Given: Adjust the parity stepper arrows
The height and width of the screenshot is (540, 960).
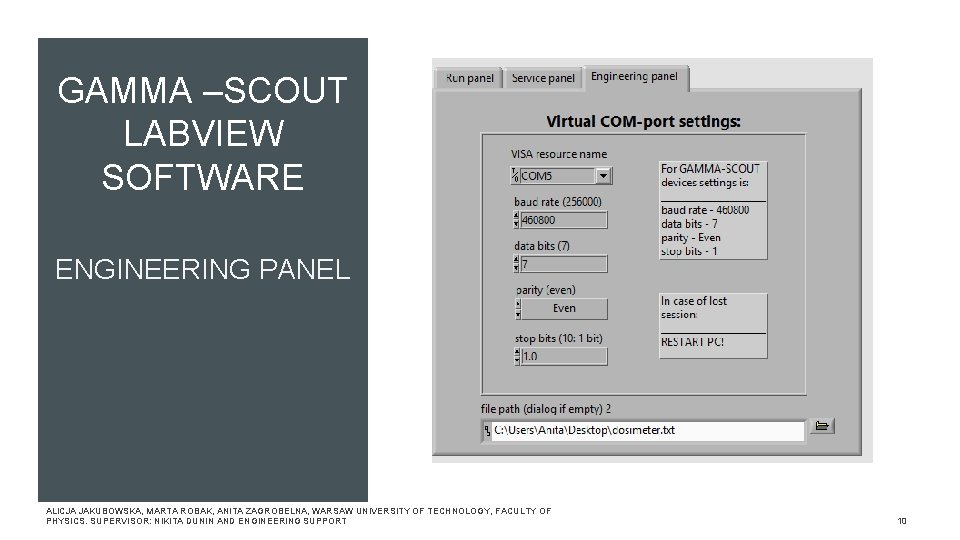Looking at the screenshot, I should 518,309.
